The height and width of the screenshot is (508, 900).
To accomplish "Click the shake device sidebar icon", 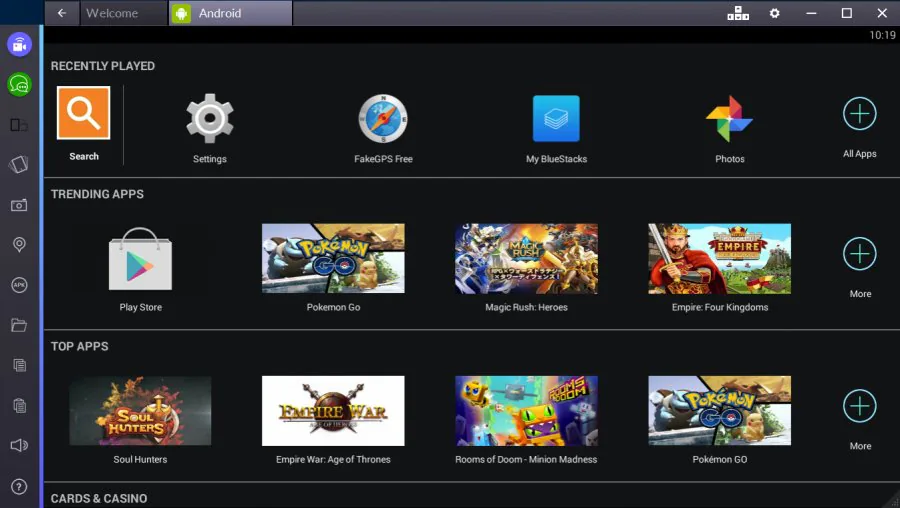I will 19,165.
